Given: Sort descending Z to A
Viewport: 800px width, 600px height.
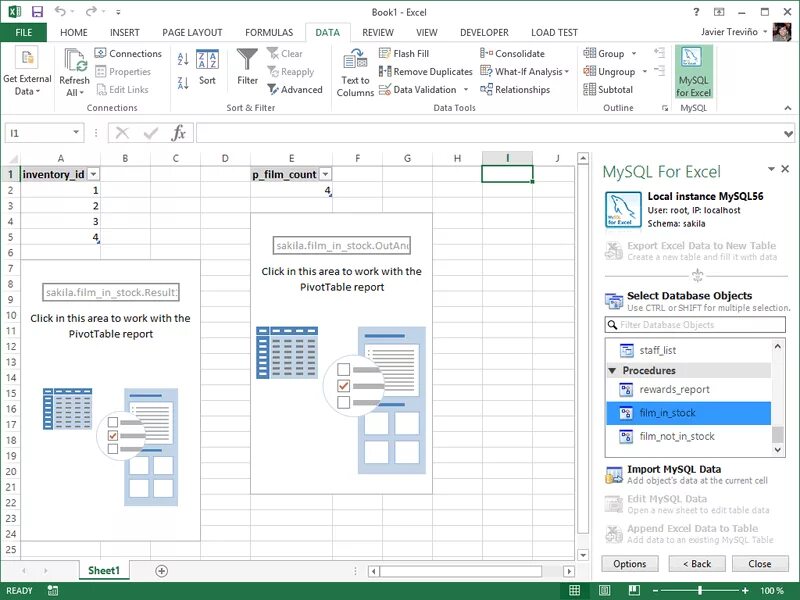Looking at the screenshot, I should click(183, 83).
